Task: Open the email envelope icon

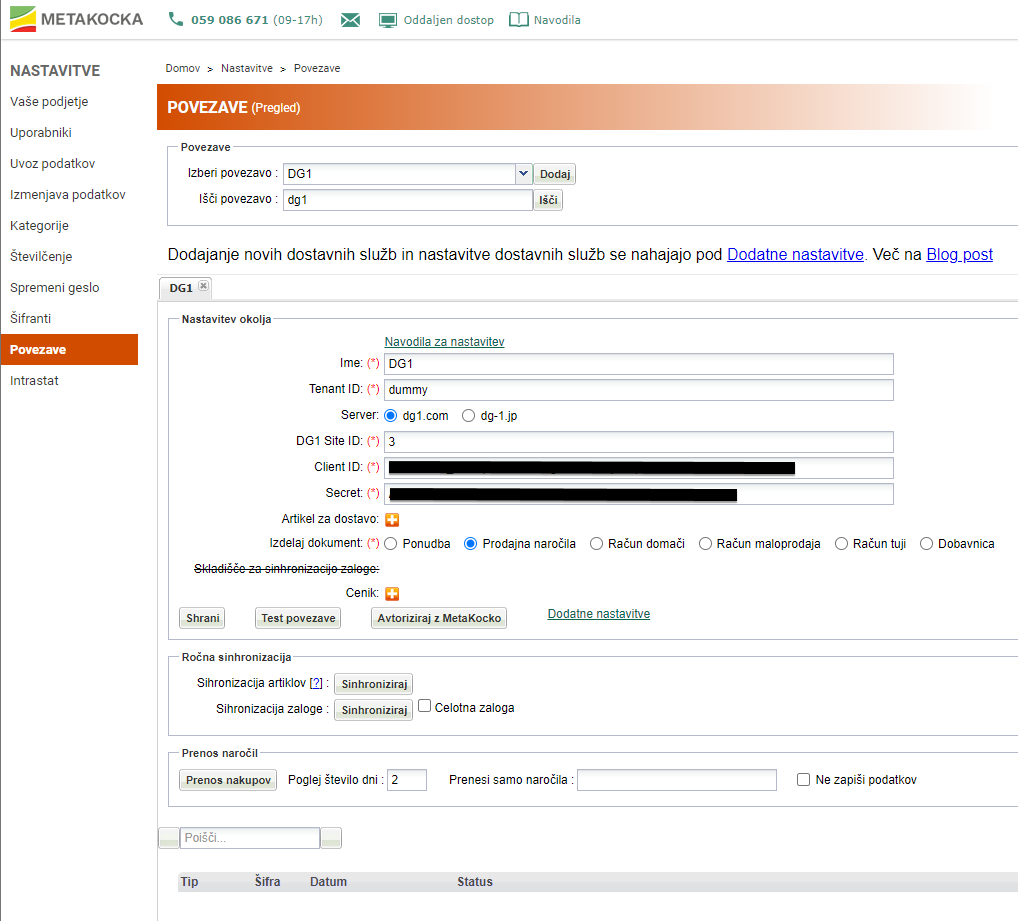Action: tap(351, 20)
